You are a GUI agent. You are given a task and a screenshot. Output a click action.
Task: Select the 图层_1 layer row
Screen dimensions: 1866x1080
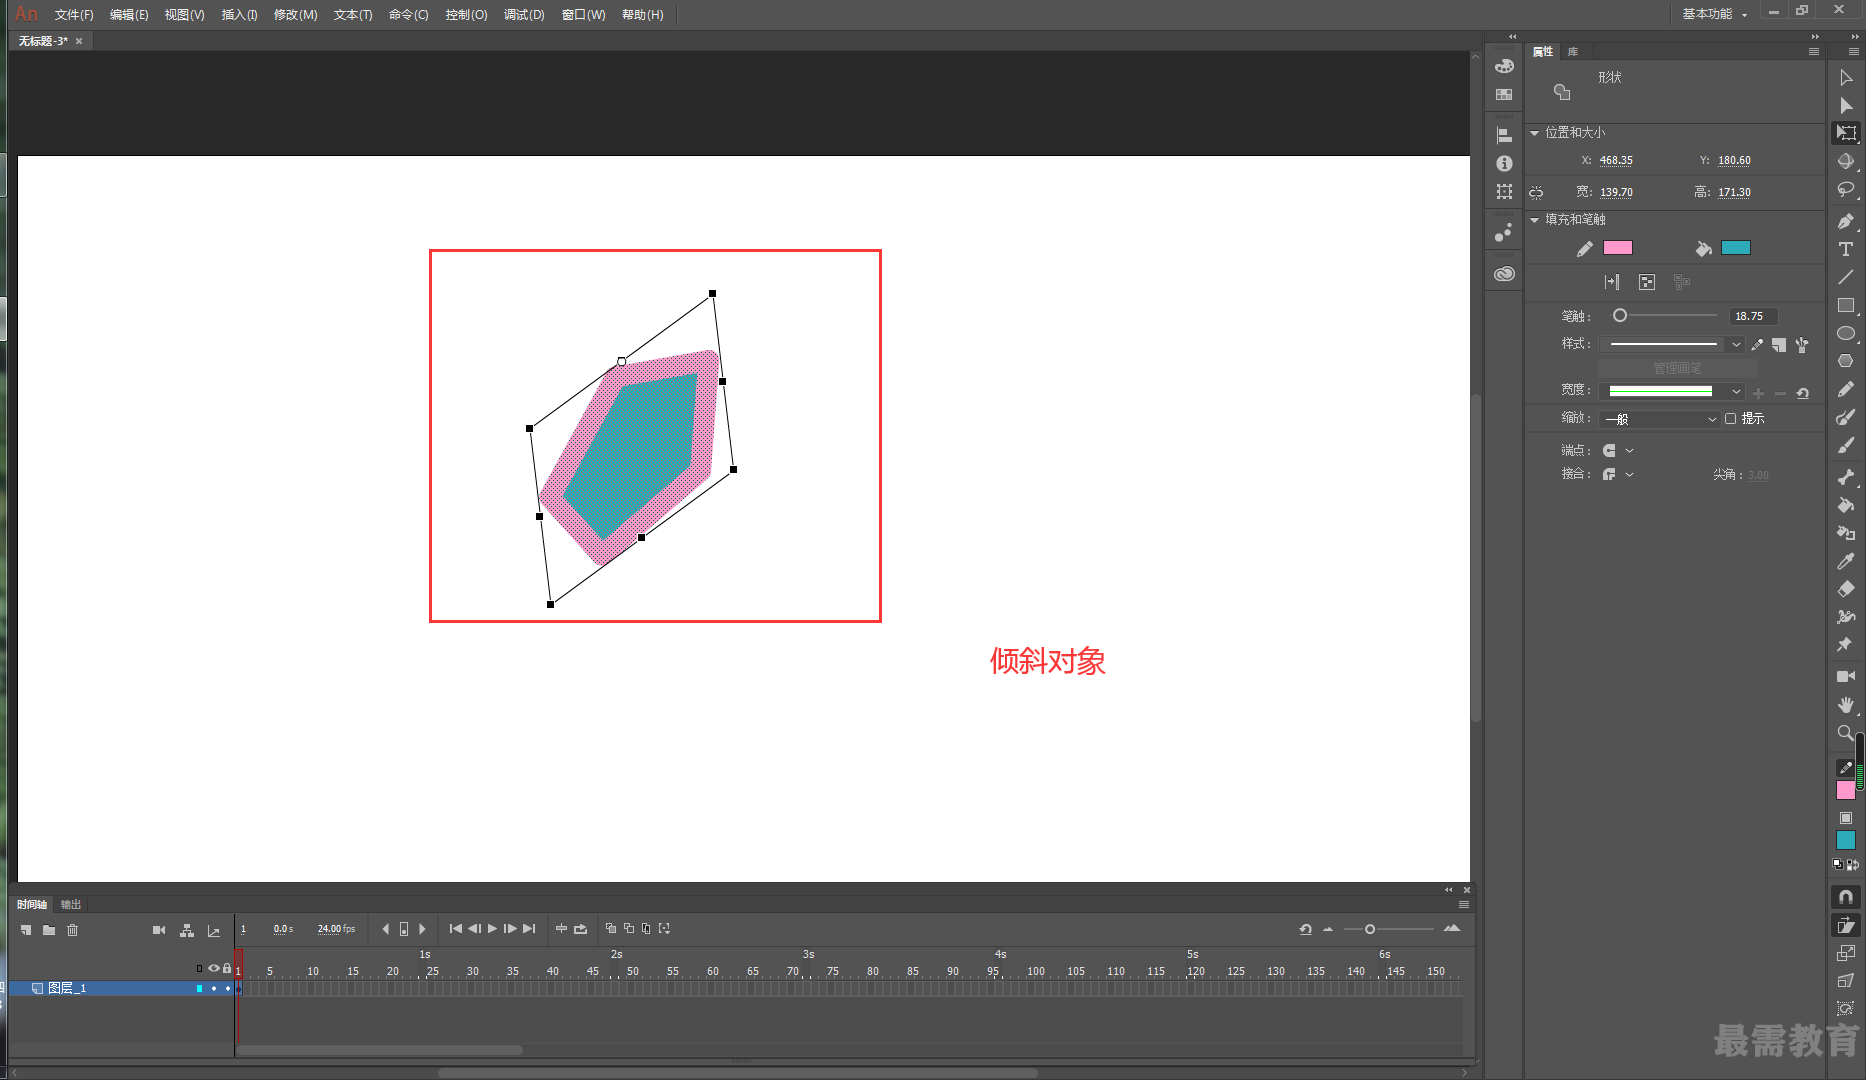[x=120, y=988]
